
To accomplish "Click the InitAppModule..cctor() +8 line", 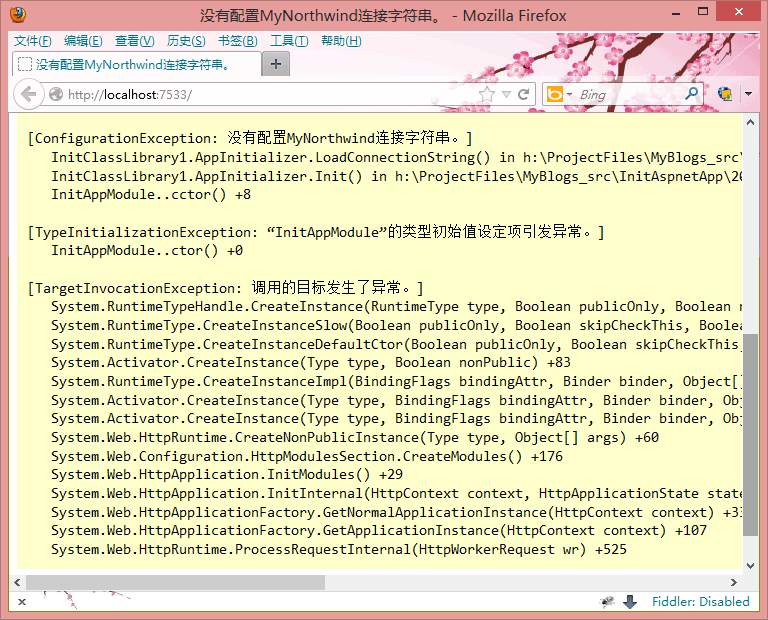I will click(x=151, y=194).
